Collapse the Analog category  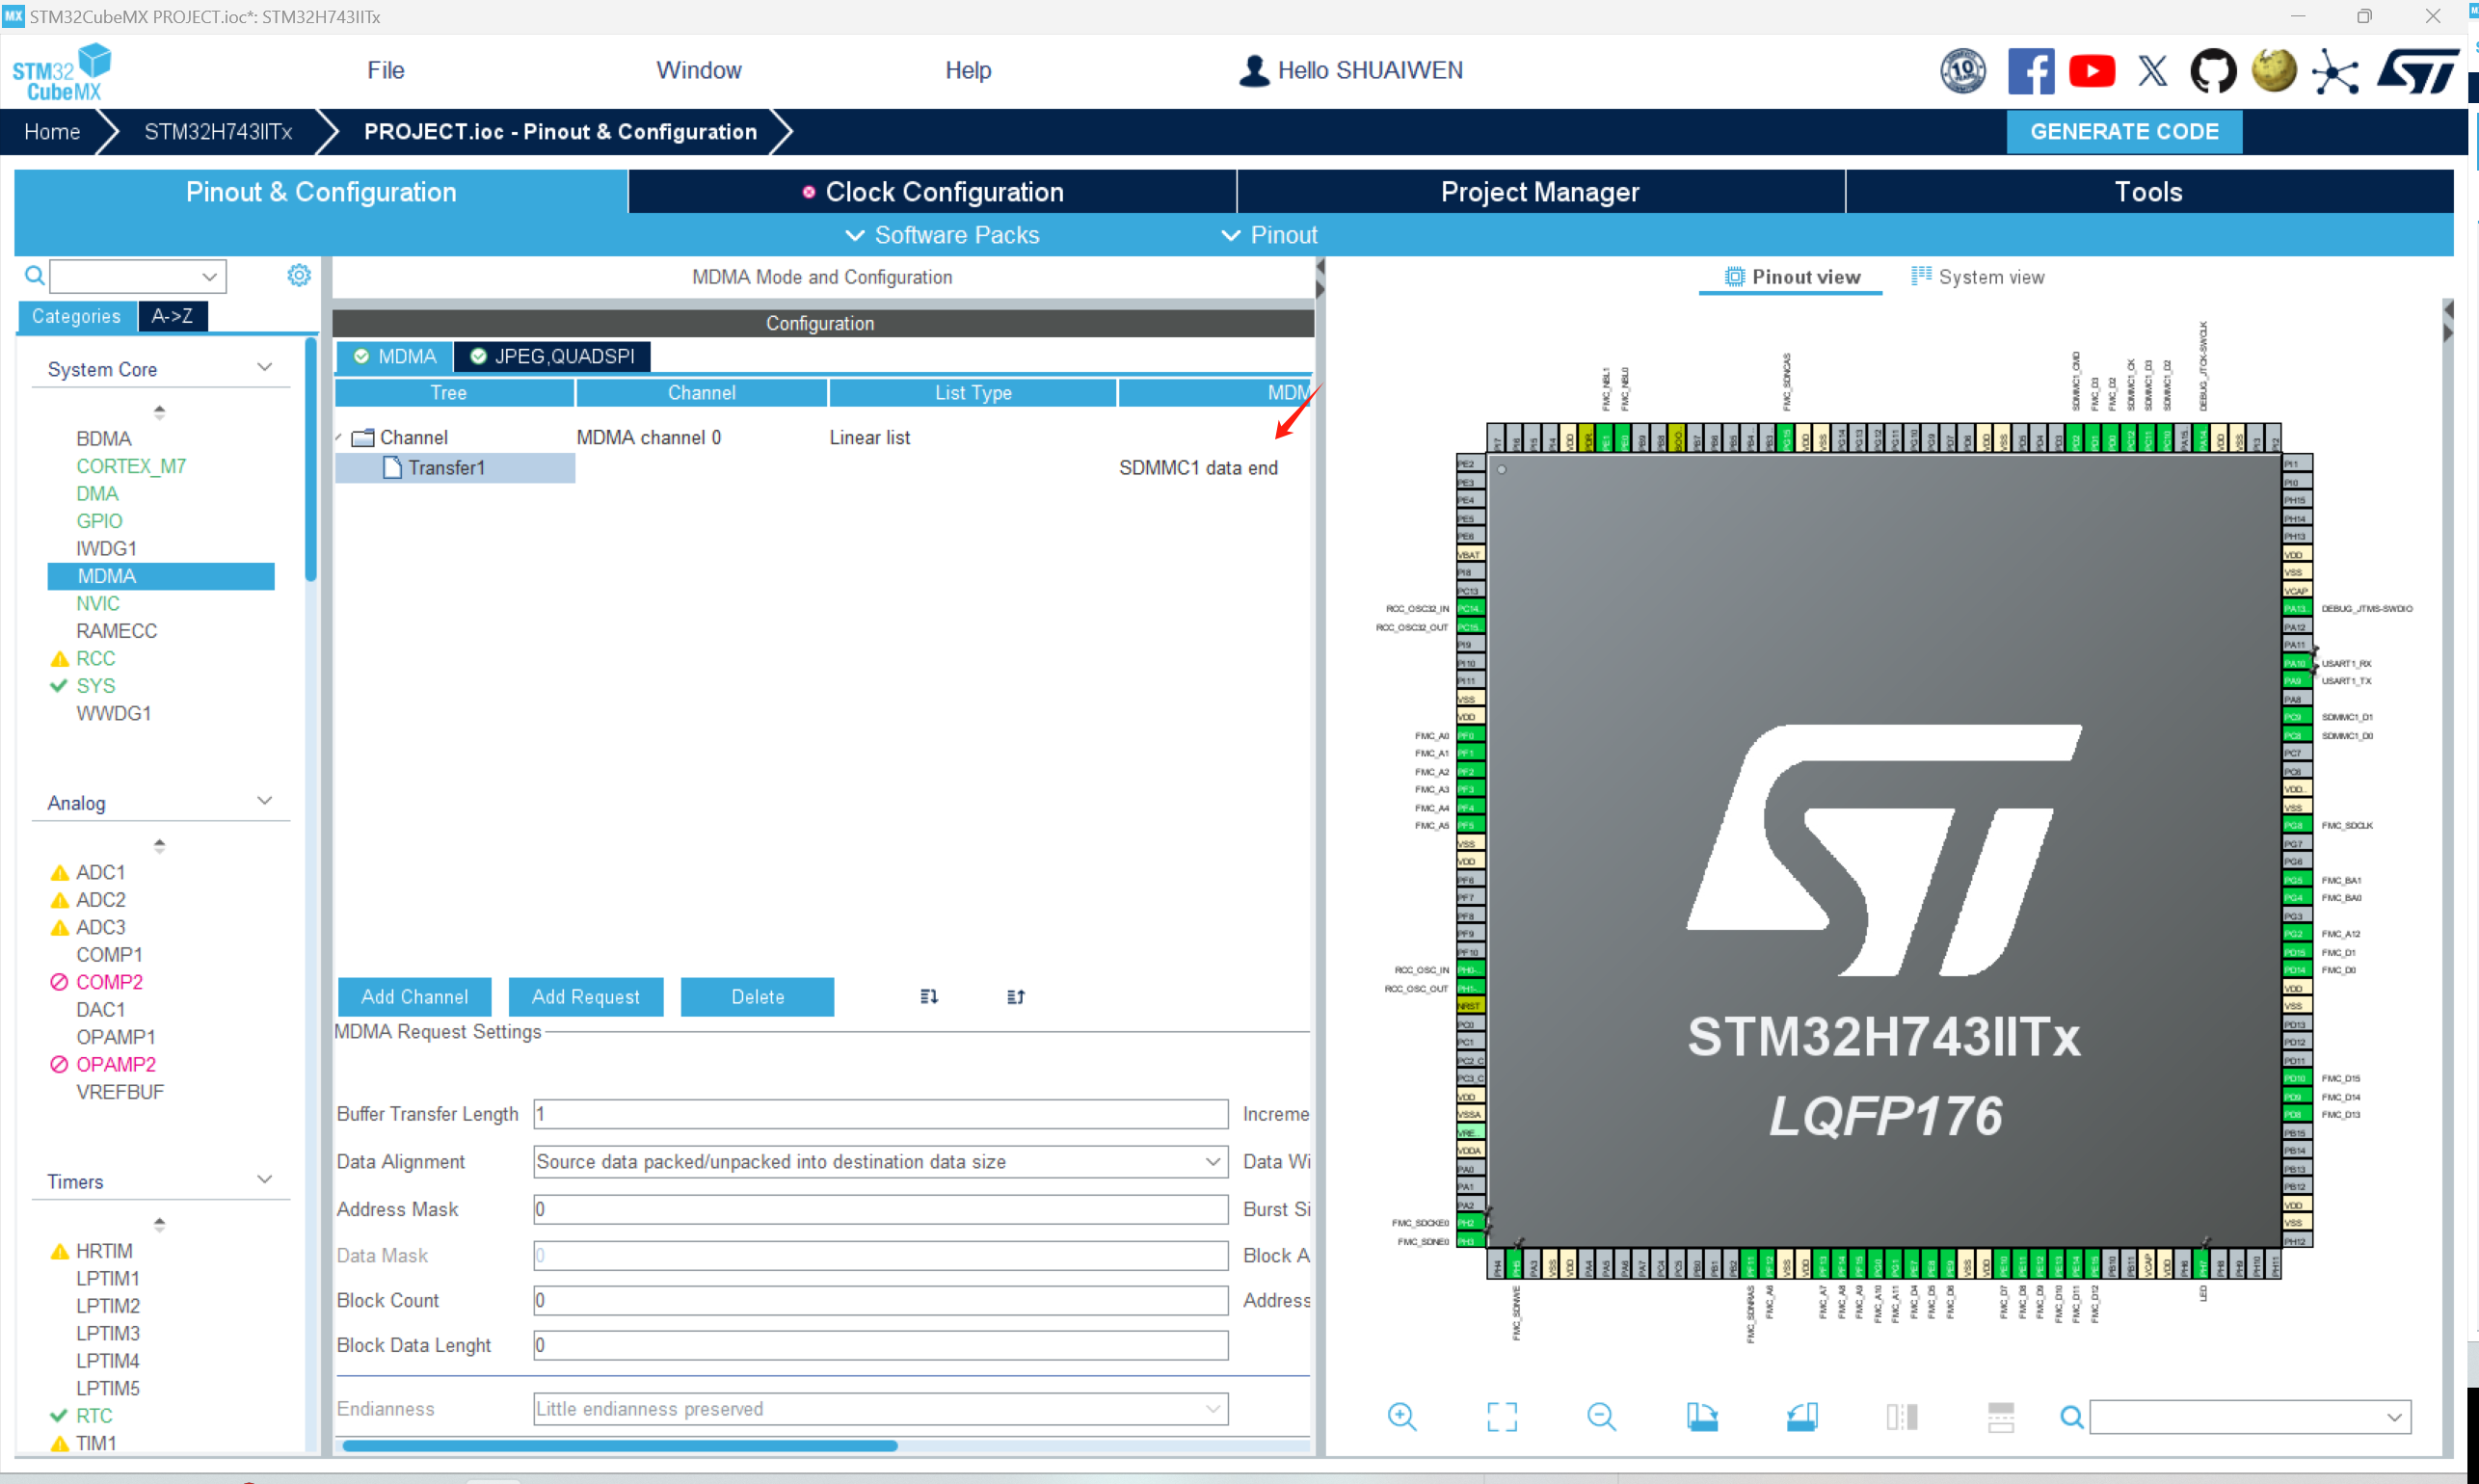pos(265,801)
